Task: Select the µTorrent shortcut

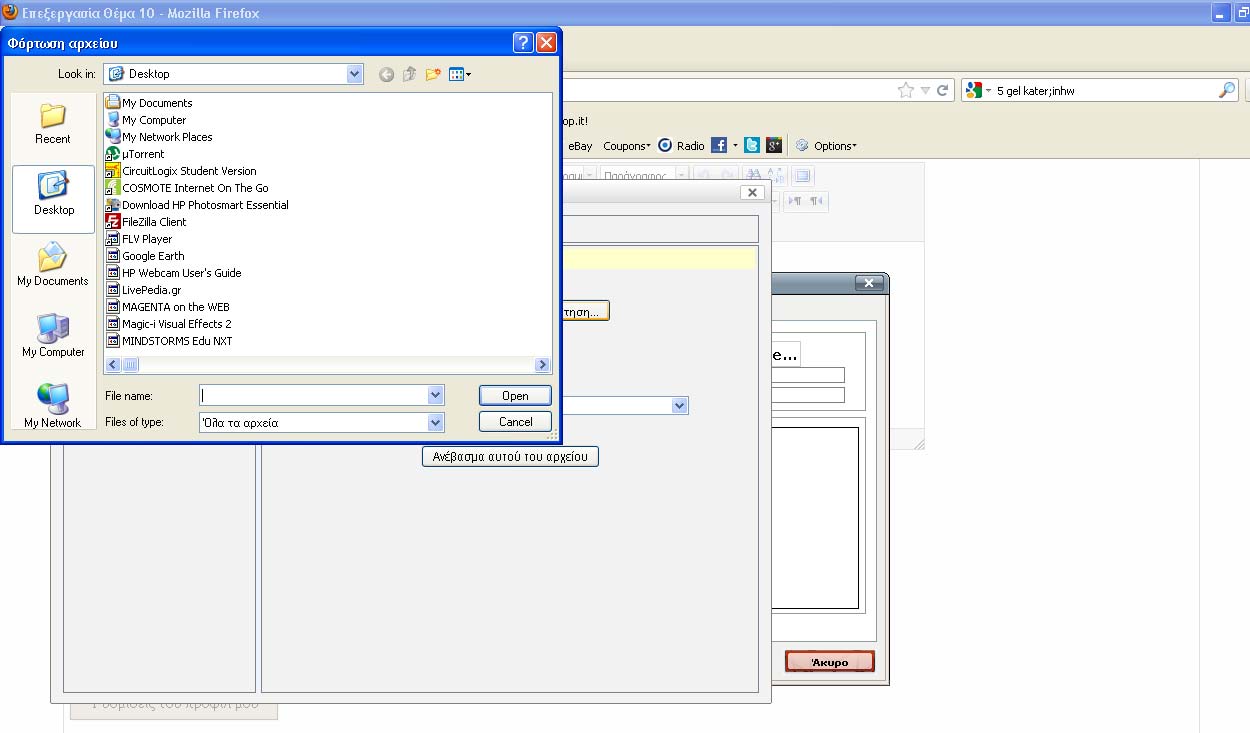Action: tap(135, 154)
